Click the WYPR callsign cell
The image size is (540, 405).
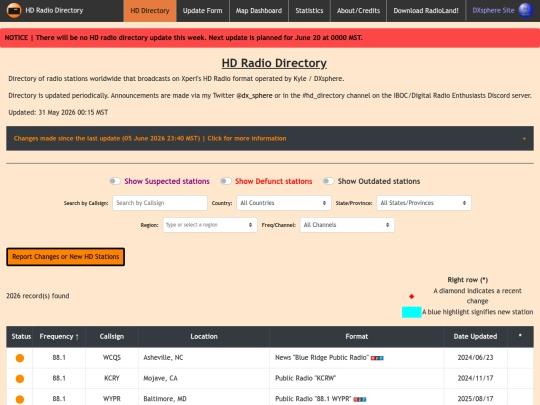(112, 398)
